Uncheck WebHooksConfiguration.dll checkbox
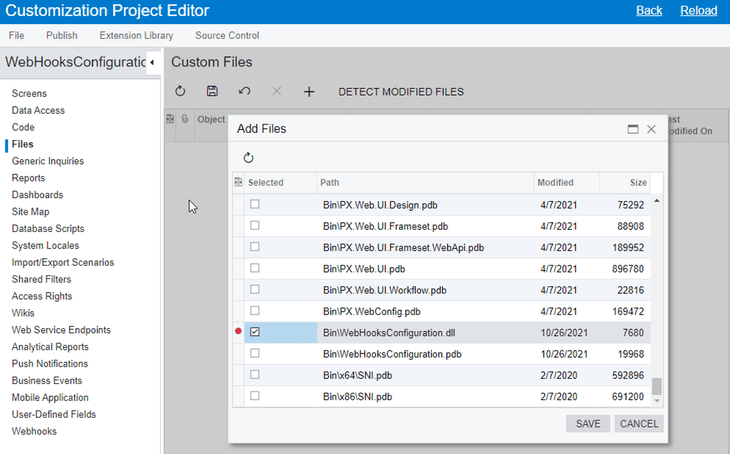 pos(255,332)
